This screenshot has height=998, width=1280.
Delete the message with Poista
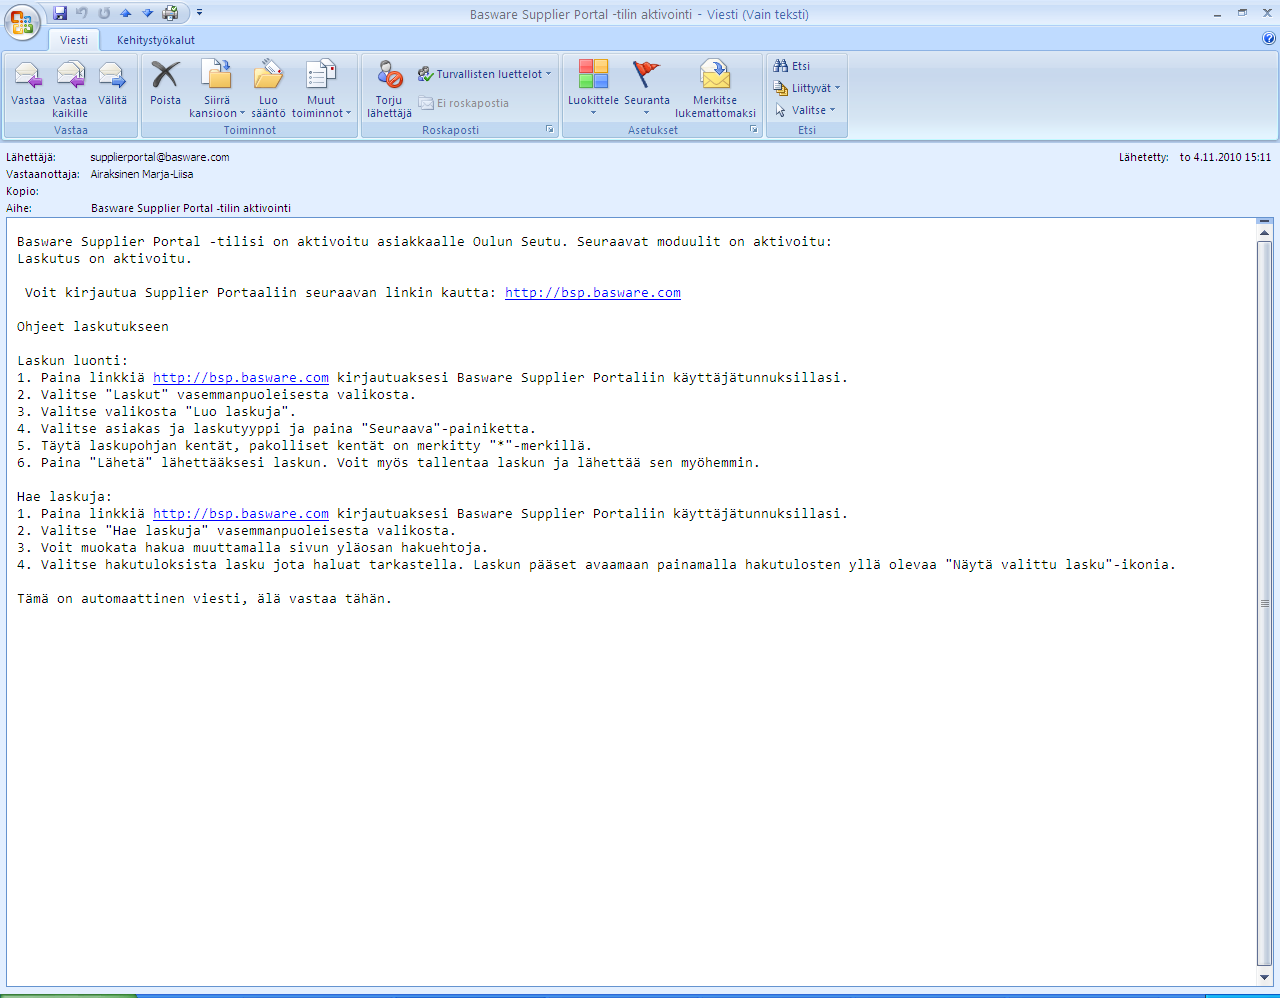165,83
